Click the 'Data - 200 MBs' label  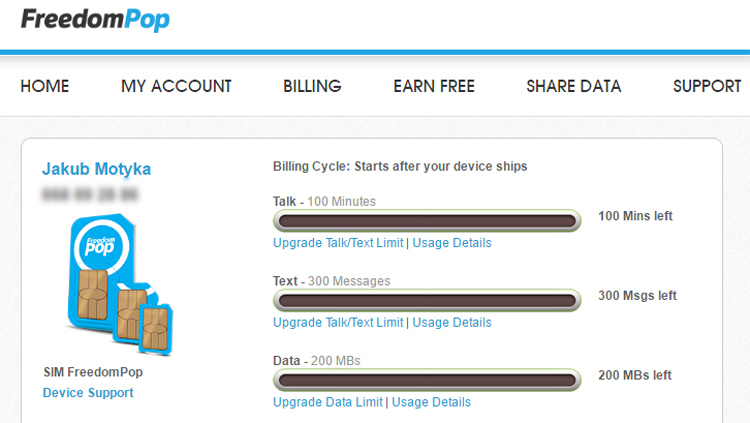click(317, 361)
